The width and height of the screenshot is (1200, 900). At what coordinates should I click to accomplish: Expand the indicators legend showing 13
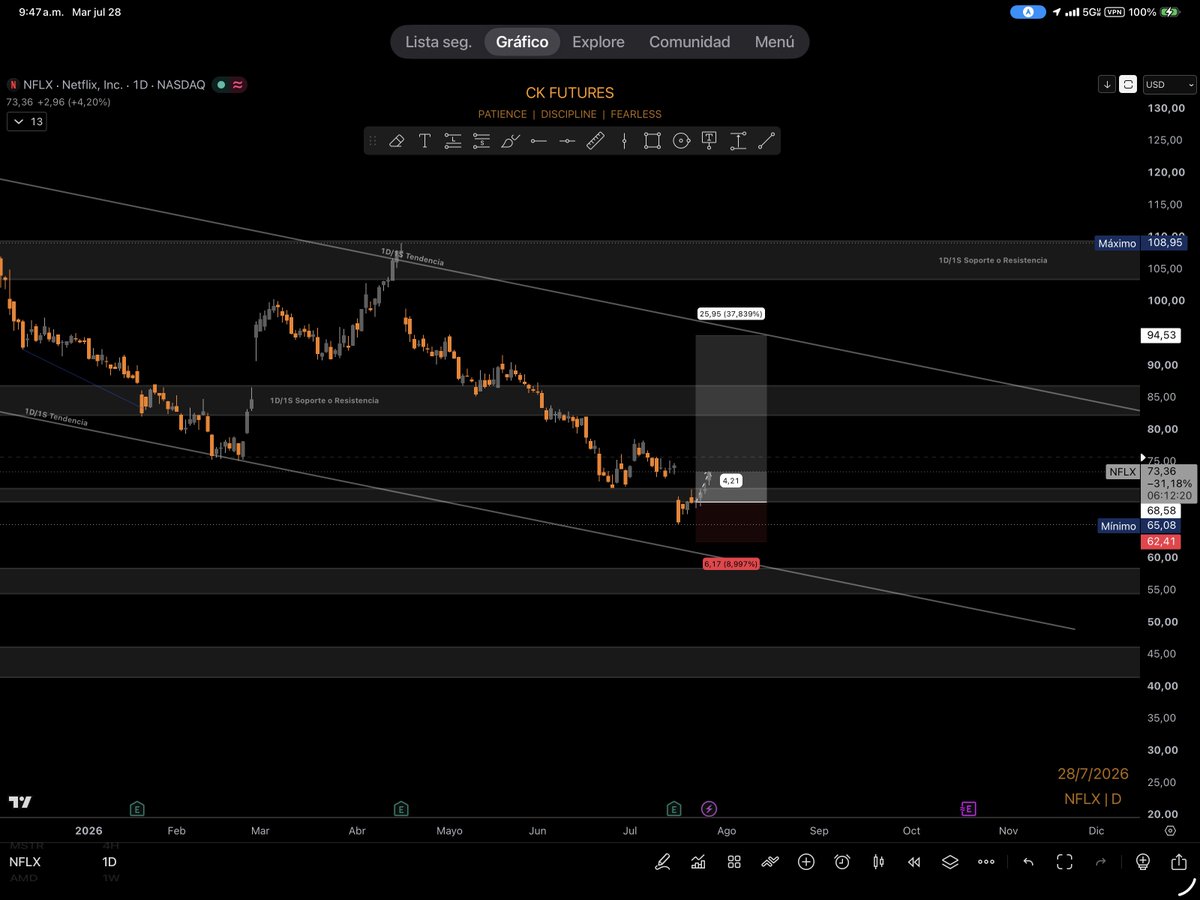(26, 122)
